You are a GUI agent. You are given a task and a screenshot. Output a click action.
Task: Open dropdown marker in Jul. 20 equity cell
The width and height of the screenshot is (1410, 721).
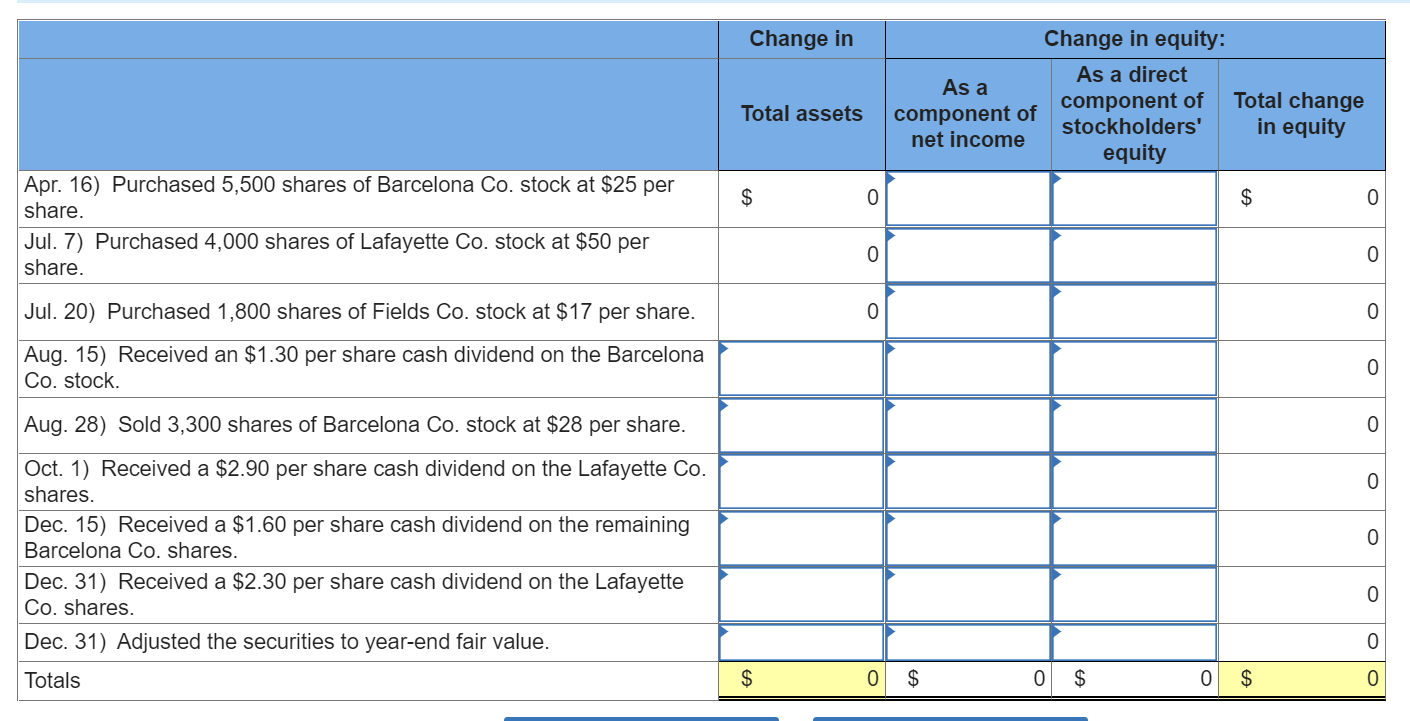[1056, 289]
